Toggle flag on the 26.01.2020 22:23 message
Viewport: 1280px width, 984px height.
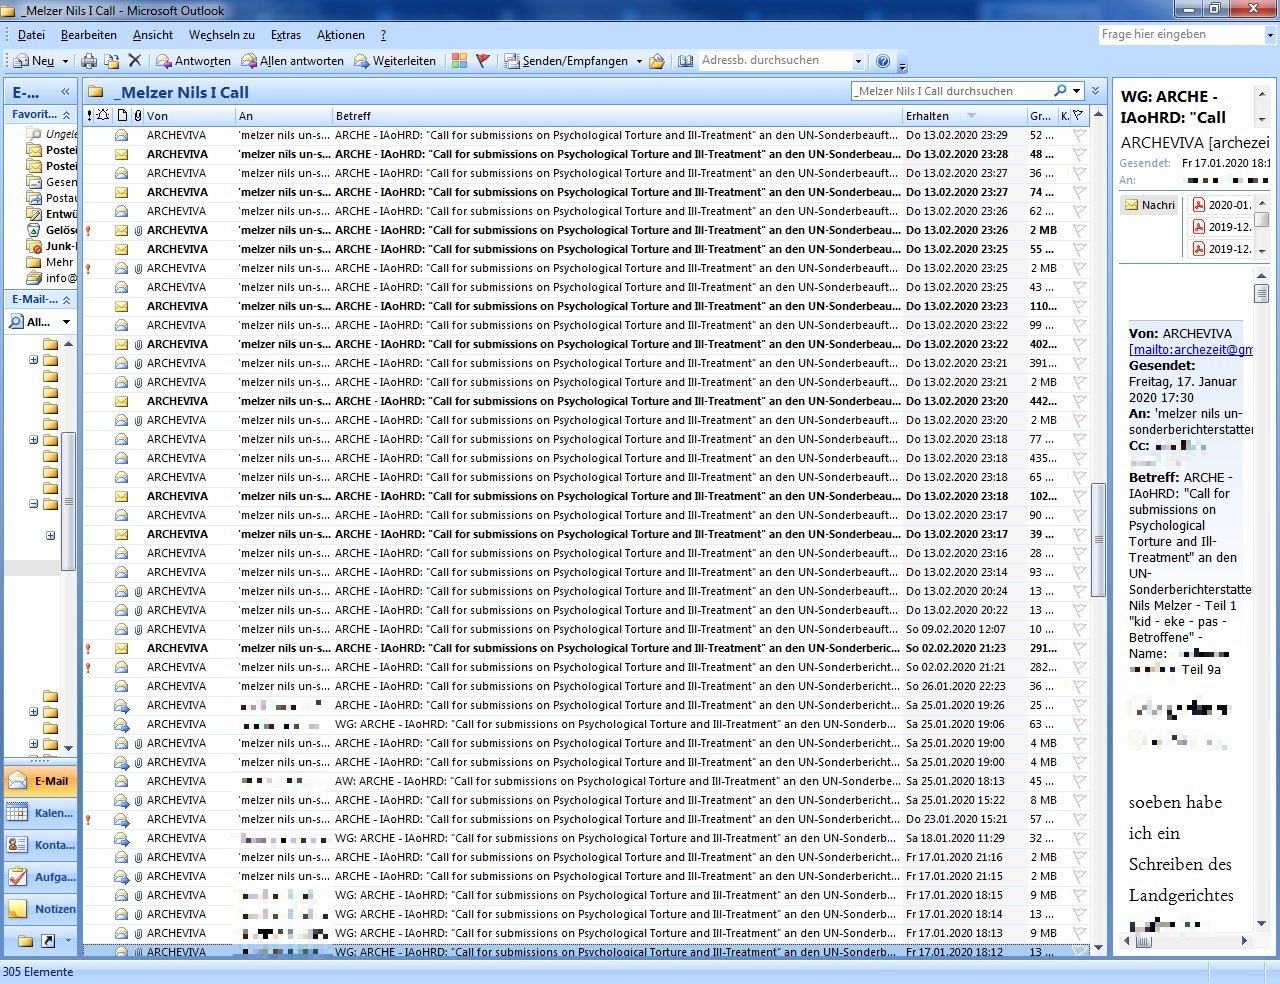click(x=1079, y=686)
